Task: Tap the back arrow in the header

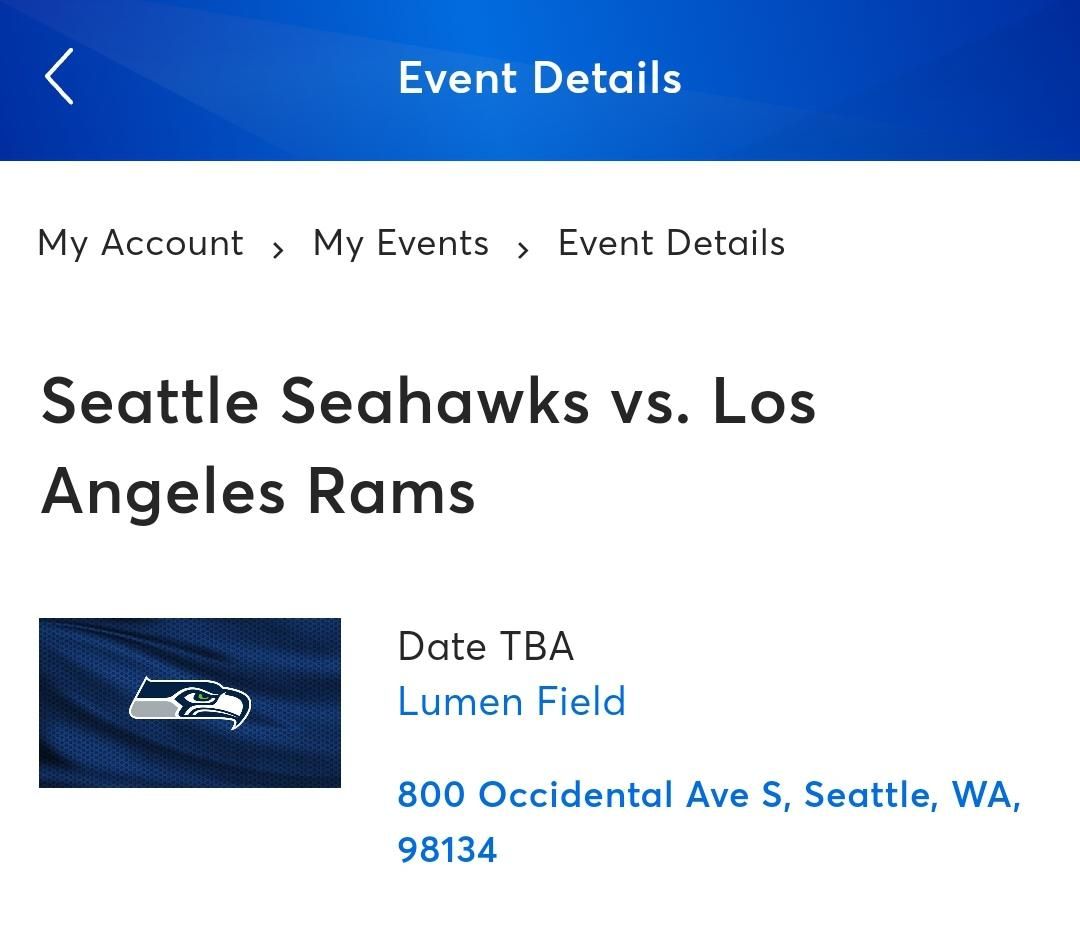Action: pos(60,77)
